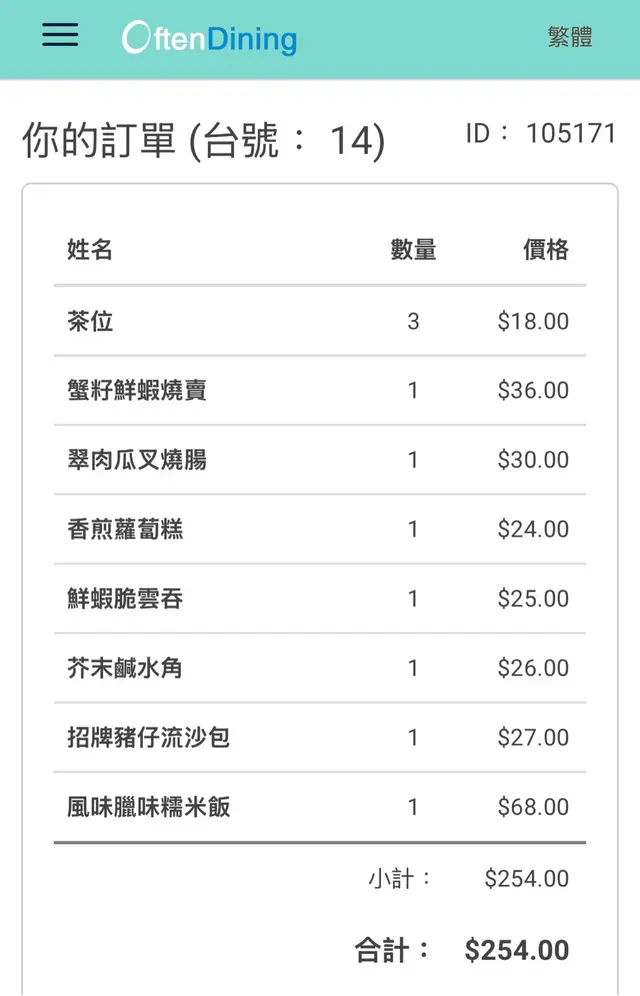Screen dimensions: 640x996
Task: Switch language with 繁體 button
Action: (570, 38)
